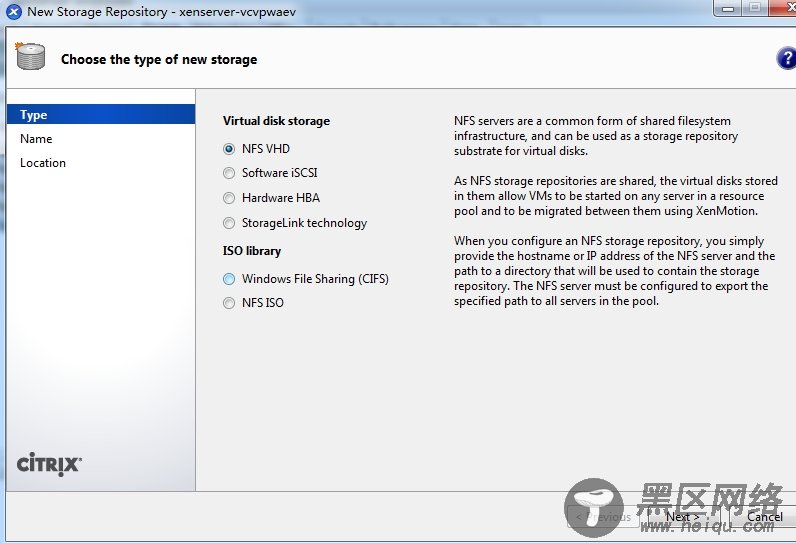Click the 'Choose the type of new storage' title

(159, 59)
